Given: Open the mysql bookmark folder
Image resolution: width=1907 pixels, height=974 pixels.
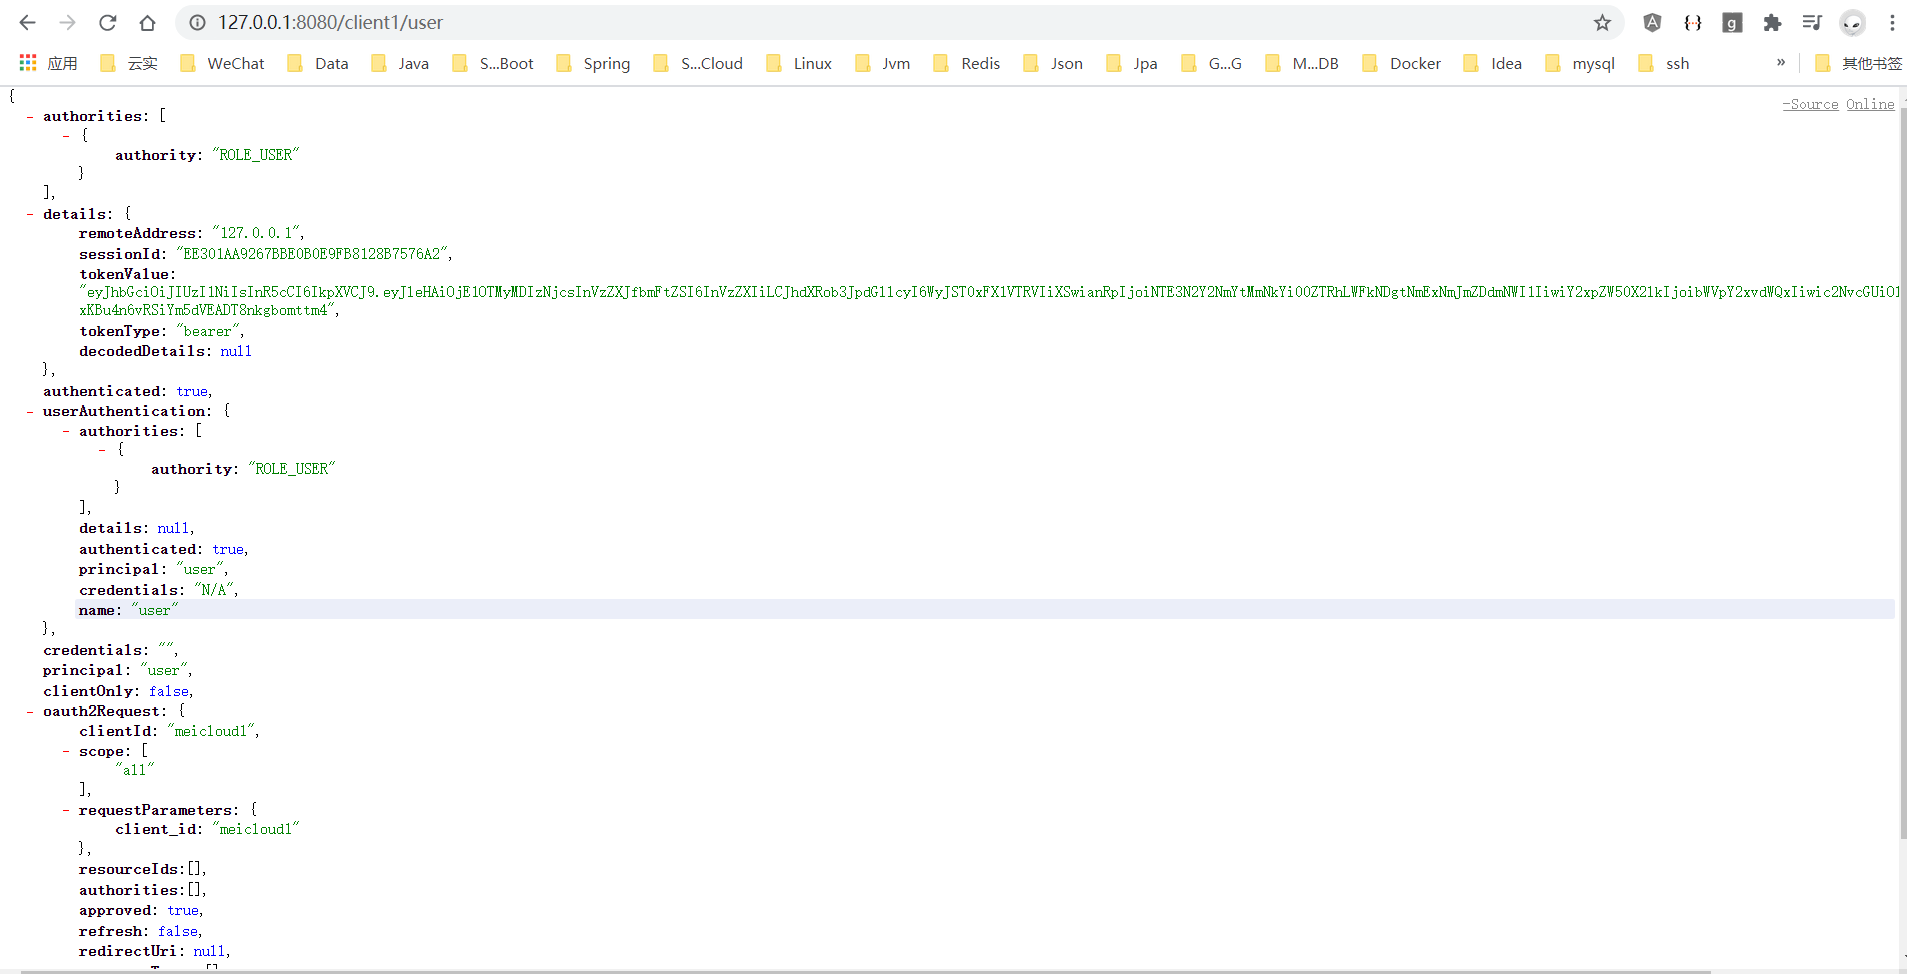Looking at the screenshot, I should click(x=1580, y=63).
